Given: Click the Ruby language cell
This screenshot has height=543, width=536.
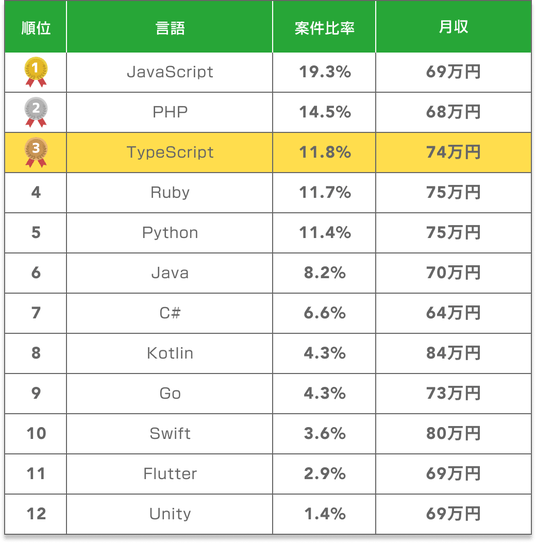Looking at the screenshot, I should [x=169, y=193].
